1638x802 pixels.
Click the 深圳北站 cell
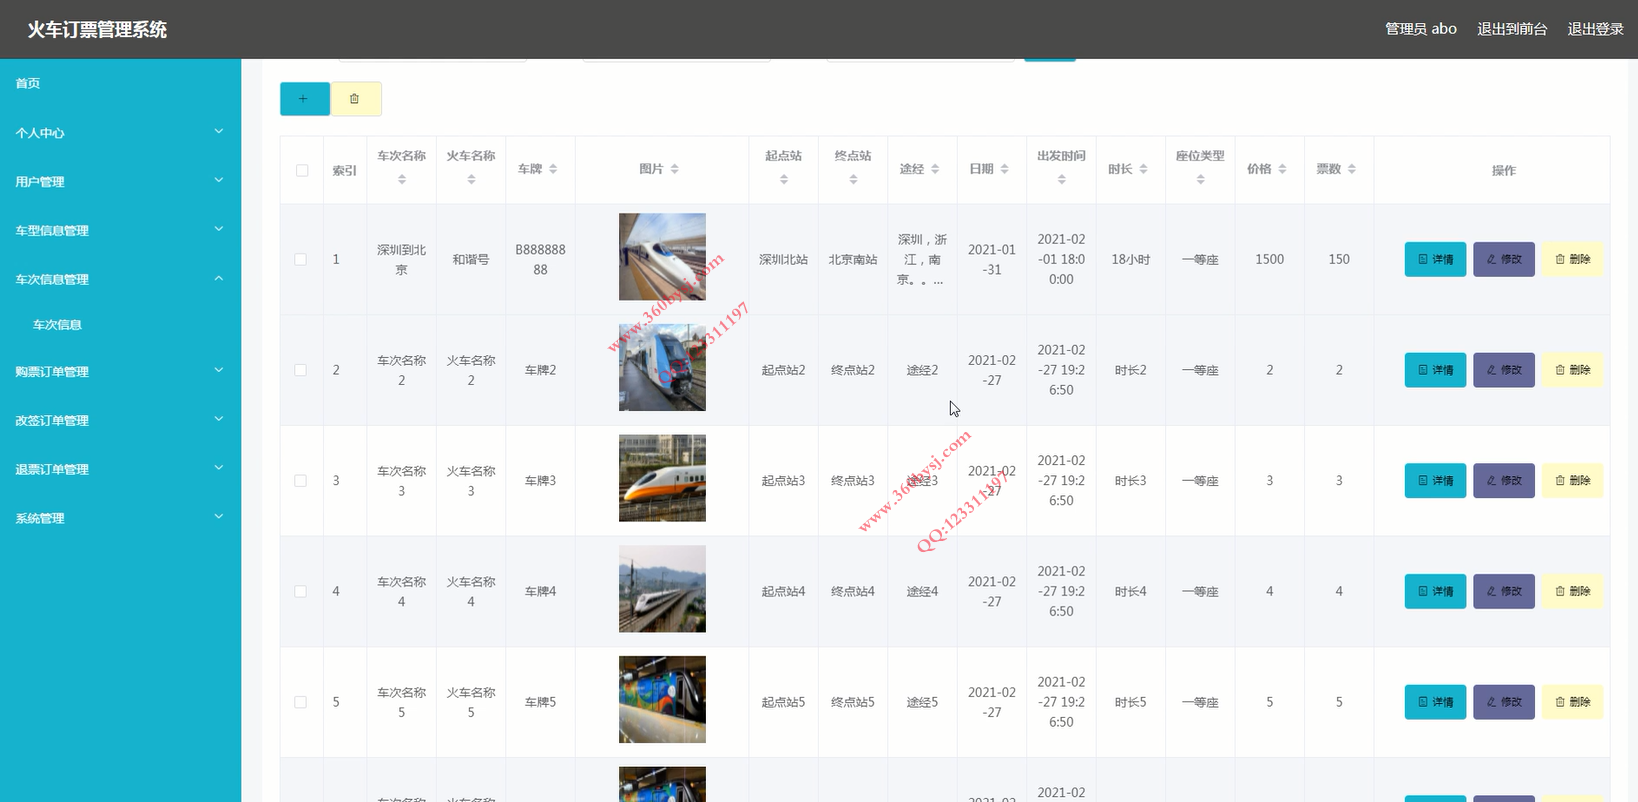pyautogui.click(x=783, y=260)
